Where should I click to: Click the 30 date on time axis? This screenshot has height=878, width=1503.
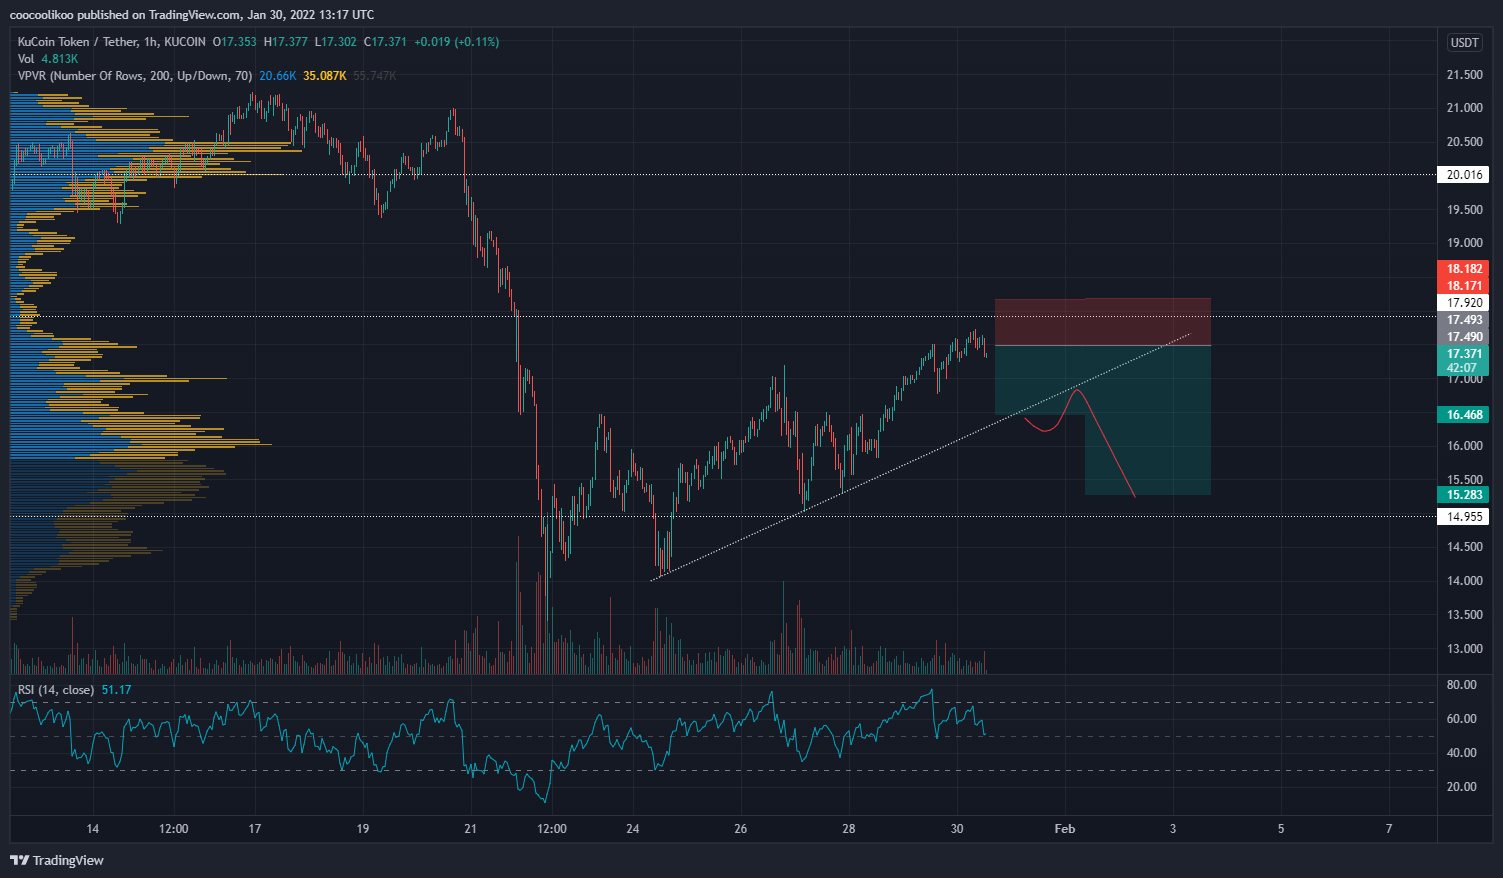point(957,829)
